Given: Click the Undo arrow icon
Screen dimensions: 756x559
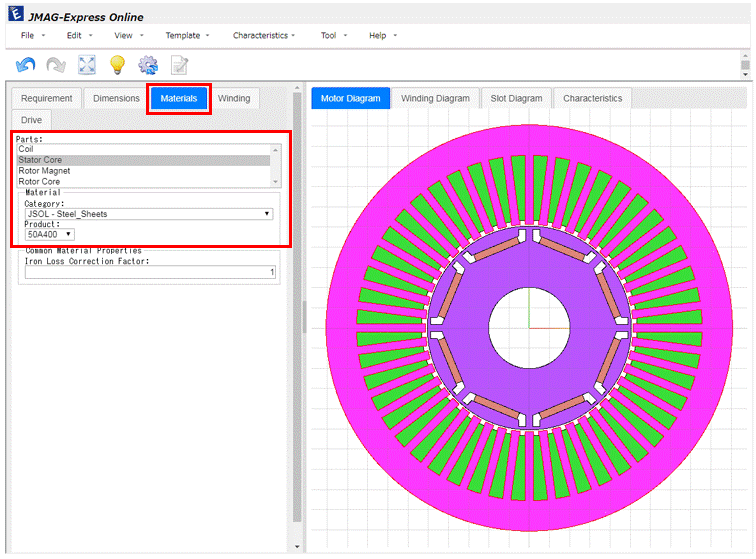Looking at the screenshot, I should pos(26,65).
